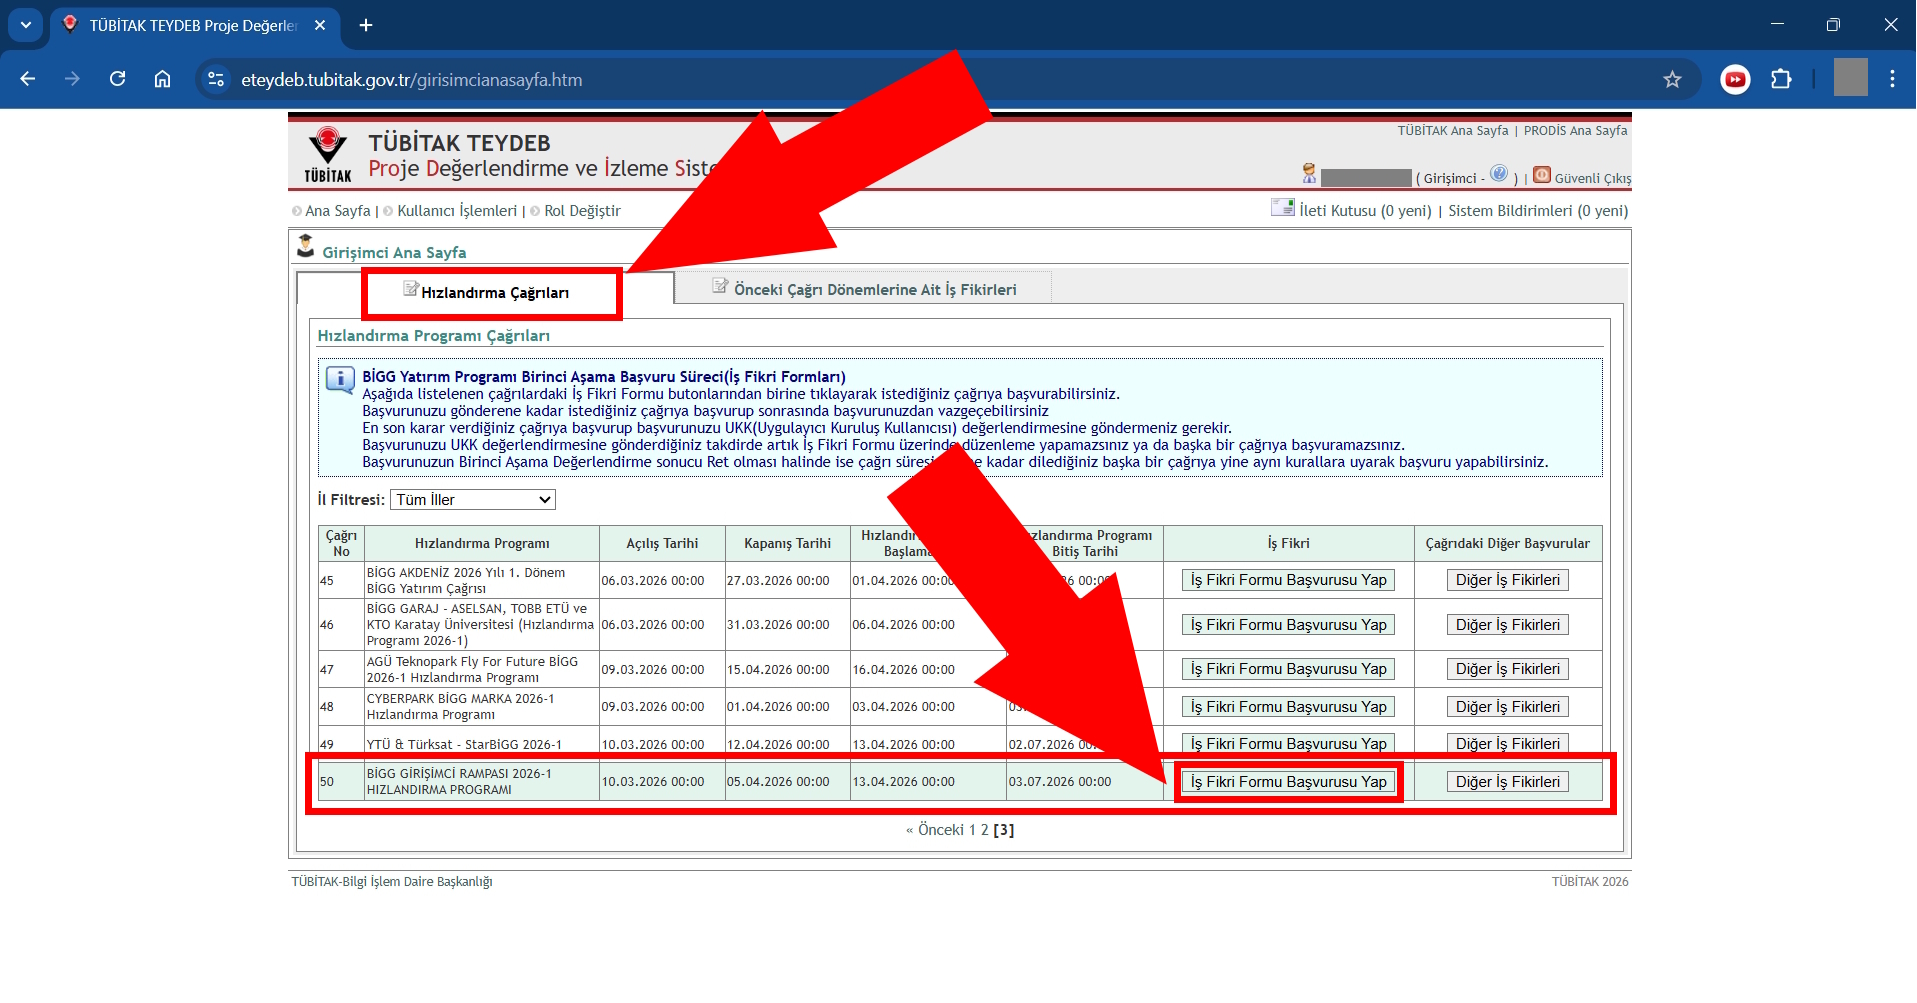Go to browser home page icon
This screenshot has width=1917, height=1003.
point(162,80)
